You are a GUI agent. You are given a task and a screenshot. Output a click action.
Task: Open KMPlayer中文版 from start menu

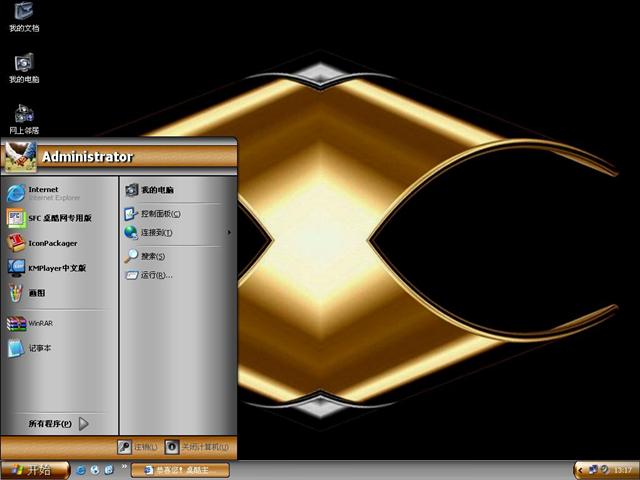(x=59, y=268)
